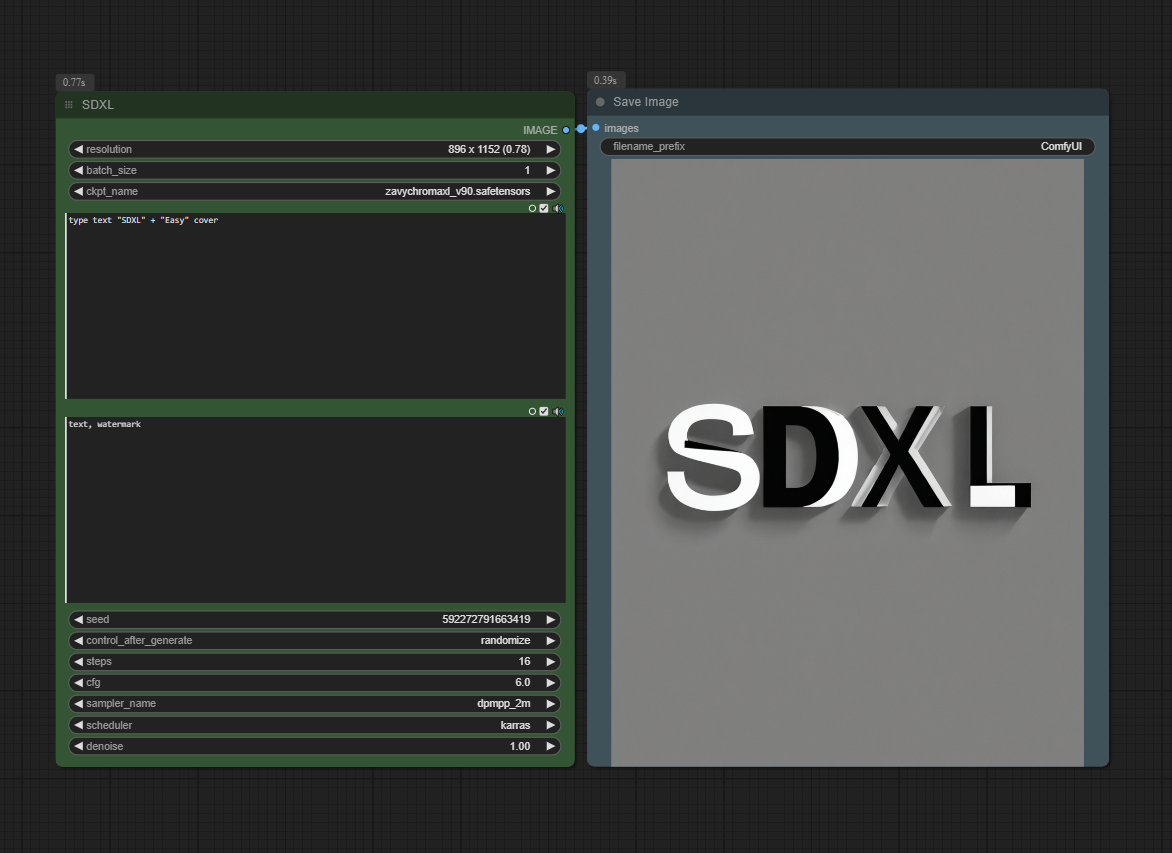Screen dimensions: 1172x853
Task: Increase seed with the right arrow
Action: coord(551,620)
